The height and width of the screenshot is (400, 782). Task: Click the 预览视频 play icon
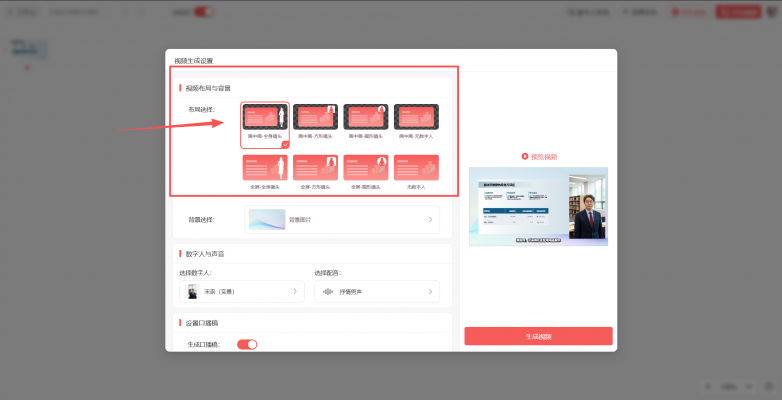pos(524,156)
